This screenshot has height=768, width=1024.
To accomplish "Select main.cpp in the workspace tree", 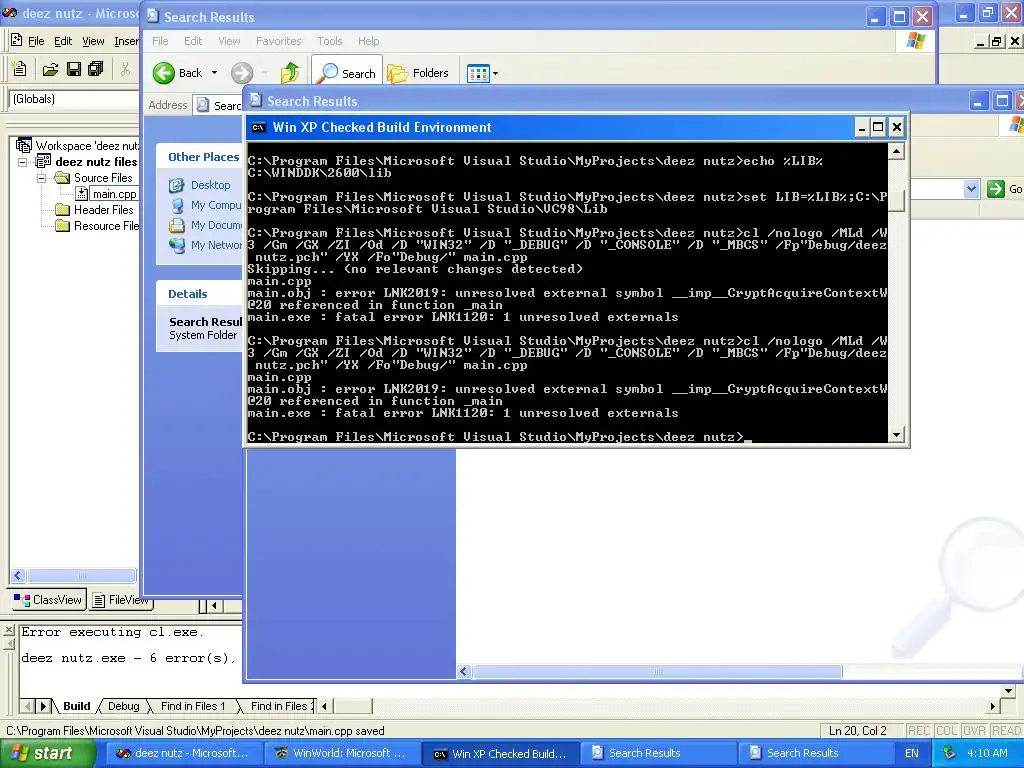I will (x=114, y=194).
